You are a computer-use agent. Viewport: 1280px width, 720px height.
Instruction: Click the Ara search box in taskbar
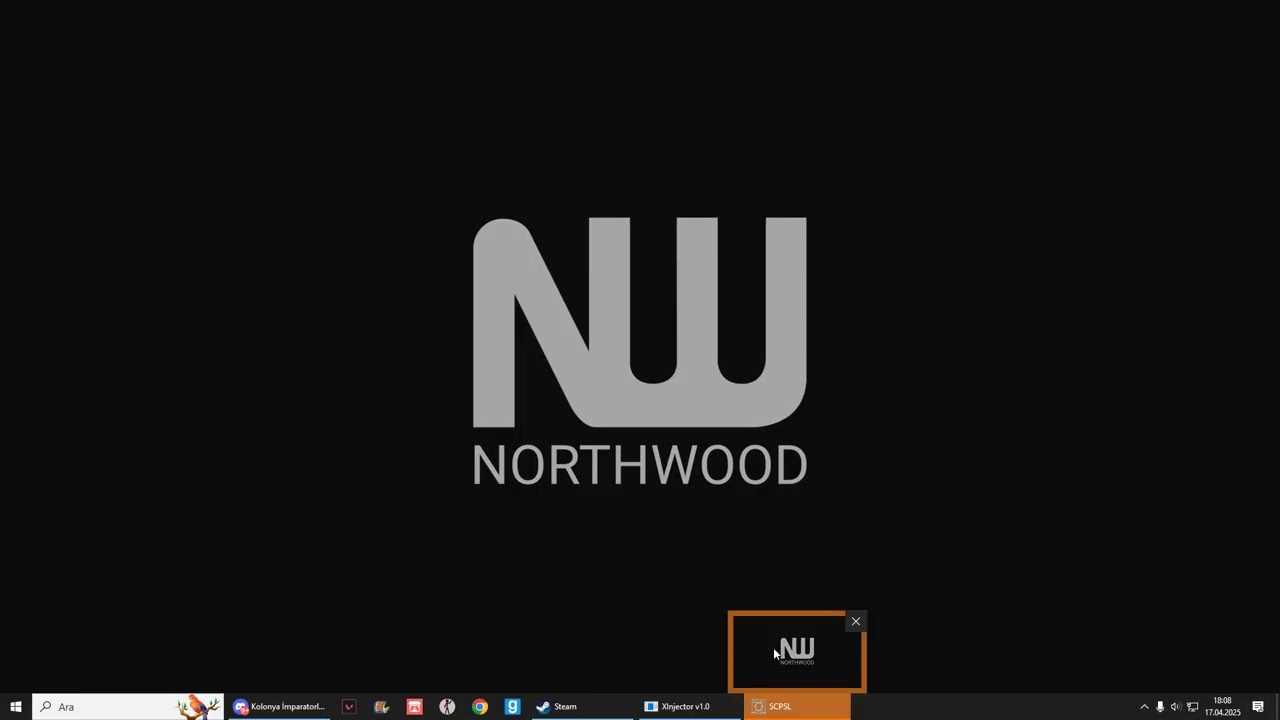tap(128, 707)
